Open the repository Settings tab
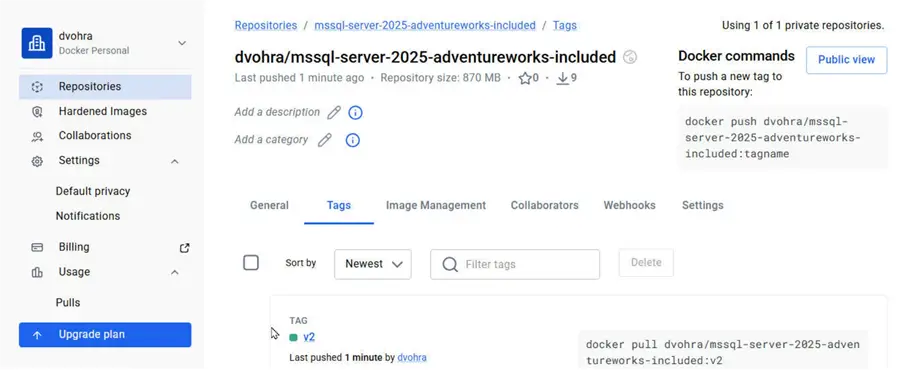The image size is (902, 370). [x=702, y=205]
